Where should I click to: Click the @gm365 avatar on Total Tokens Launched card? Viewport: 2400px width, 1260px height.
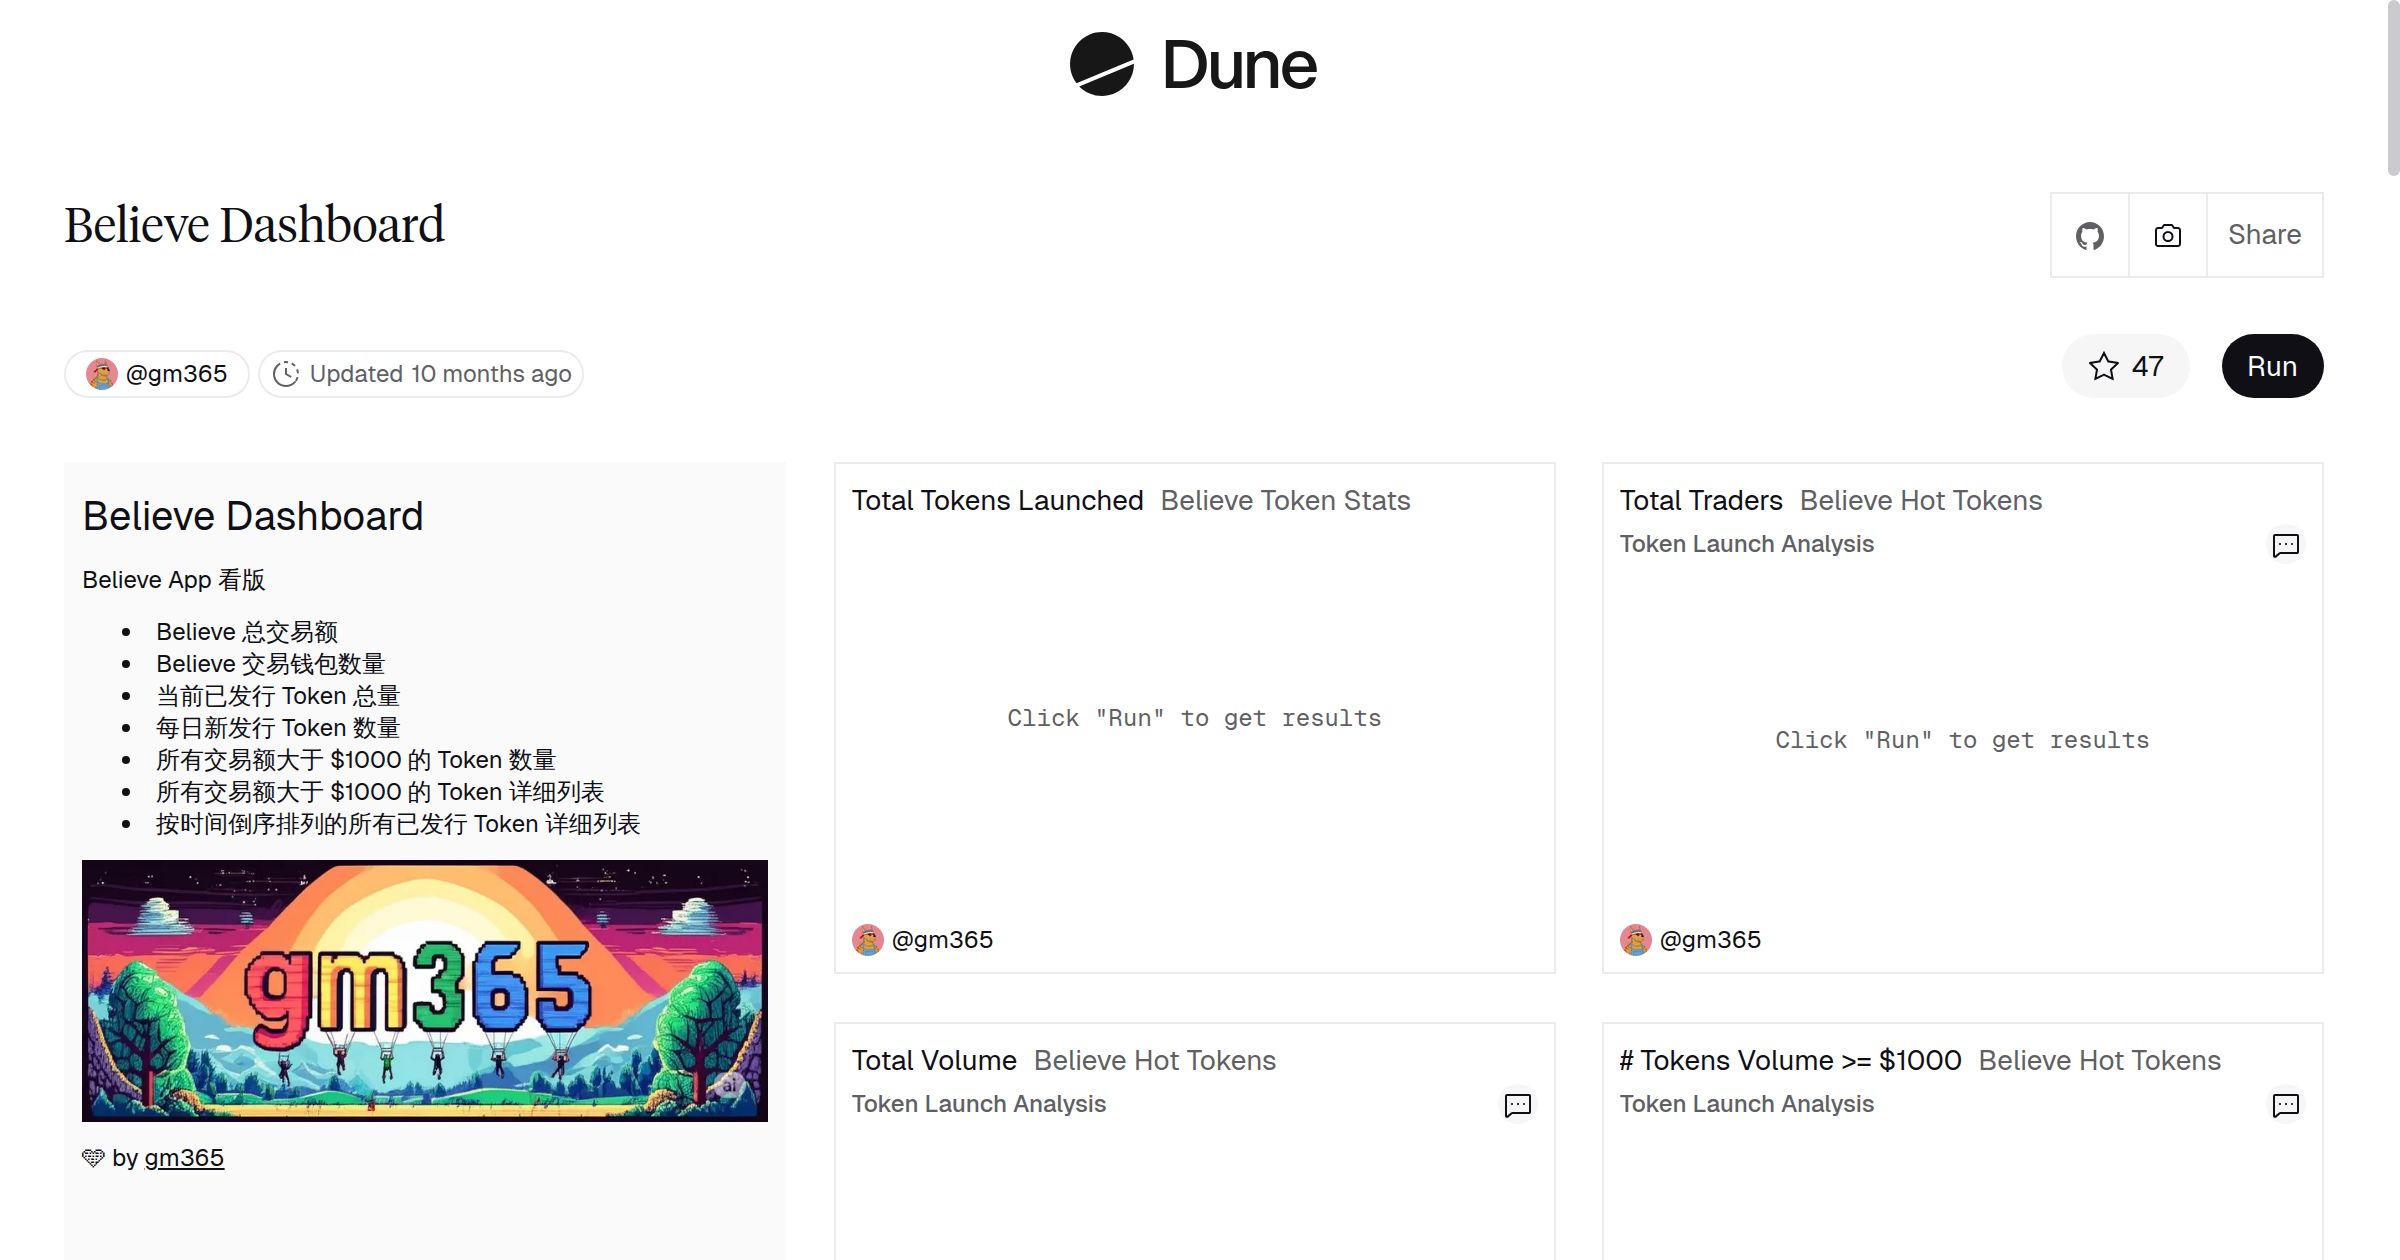(869, 939)
